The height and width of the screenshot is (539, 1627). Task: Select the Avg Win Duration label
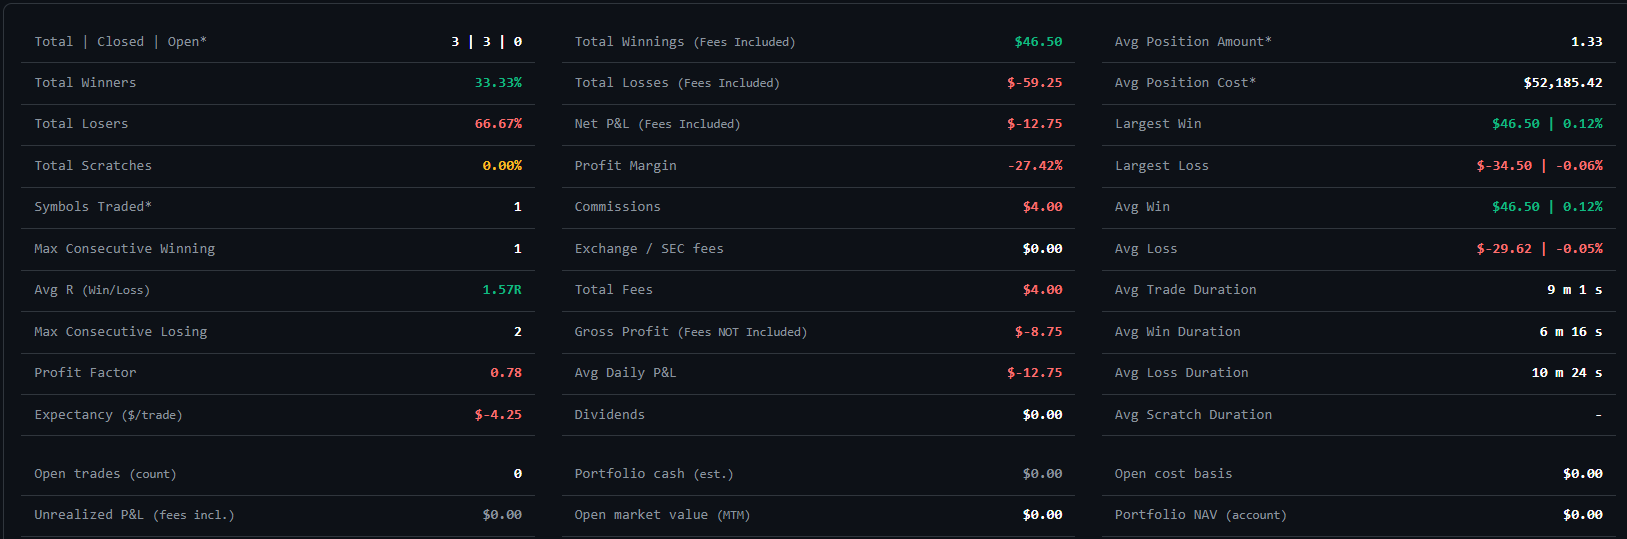[x=1177, y=332]
